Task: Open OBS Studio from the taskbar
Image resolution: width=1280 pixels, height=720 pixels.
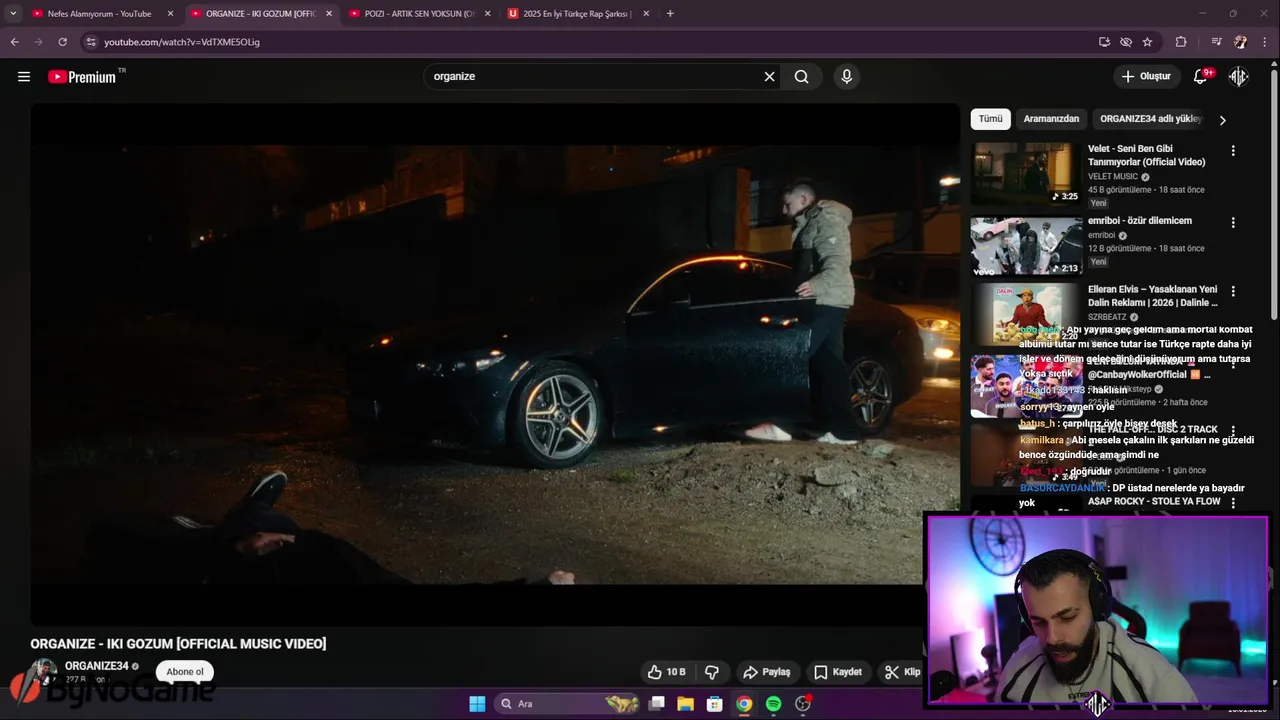Action: tap(802, 704)
